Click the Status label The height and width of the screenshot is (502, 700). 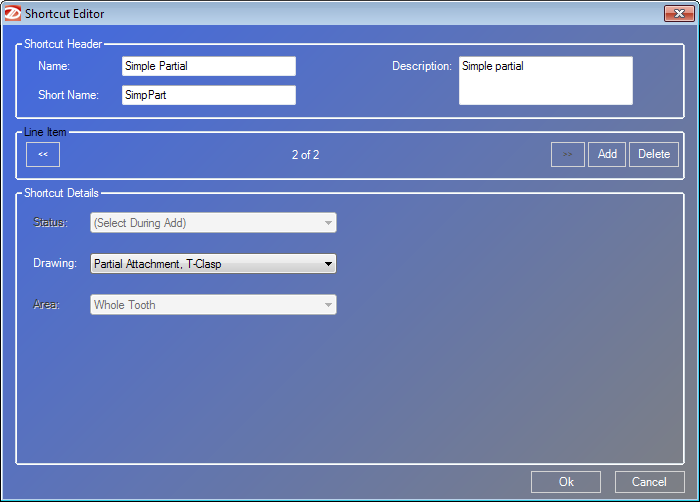(x=50, y=222)
